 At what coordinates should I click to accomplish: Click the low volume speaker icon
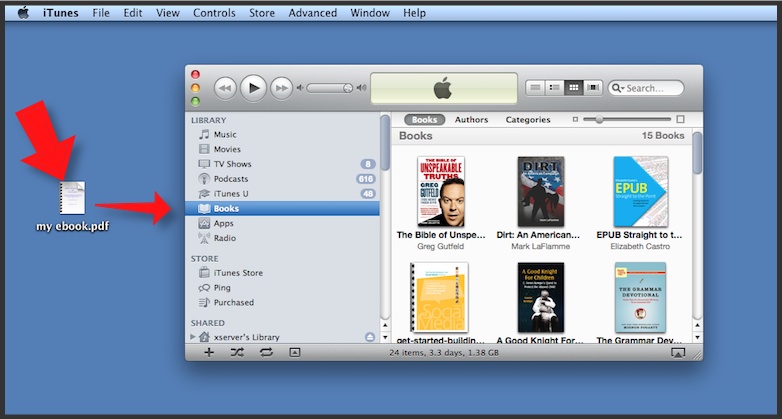pos(300,88)
